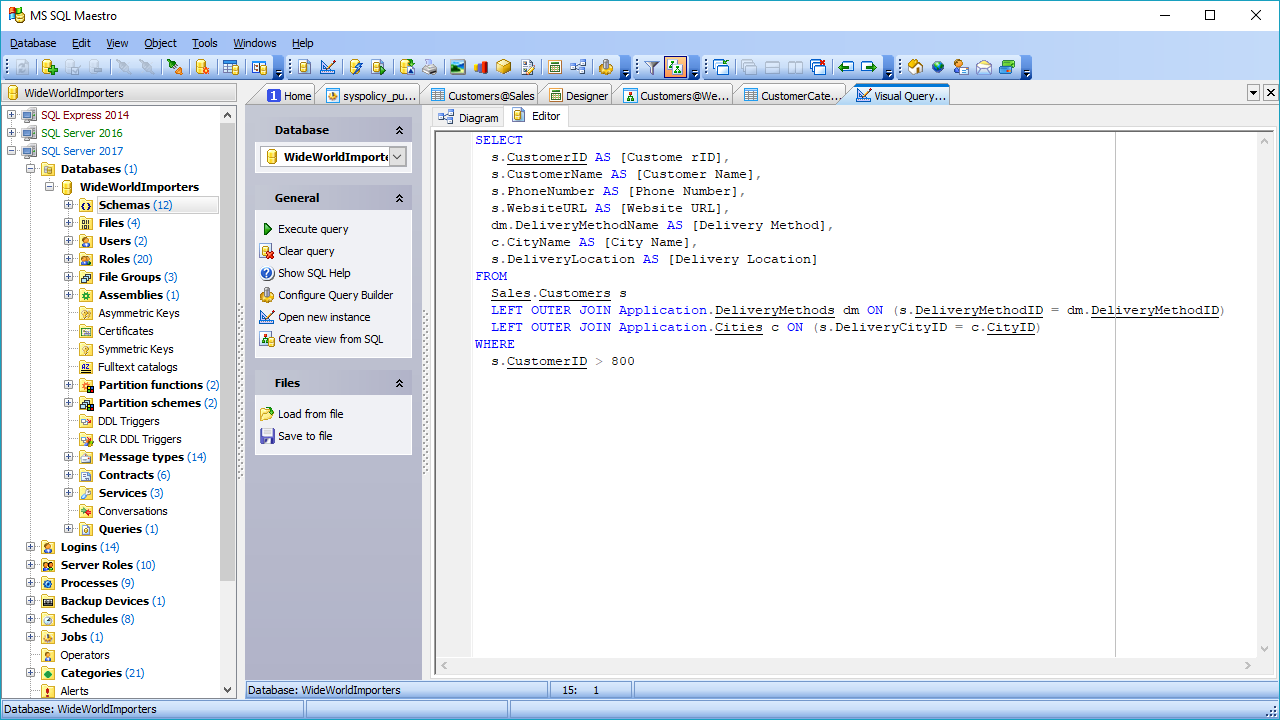This screenshot has width=1280, height=720.
Task: Click the bar chart icon in toolbar
Action: pos(481,67)
